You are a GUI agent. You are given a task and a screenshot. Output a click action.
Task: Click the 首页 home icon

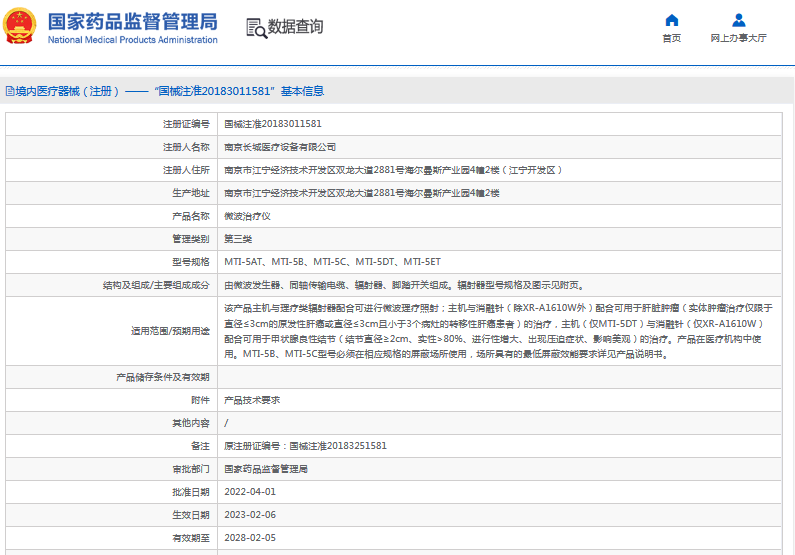672,20
